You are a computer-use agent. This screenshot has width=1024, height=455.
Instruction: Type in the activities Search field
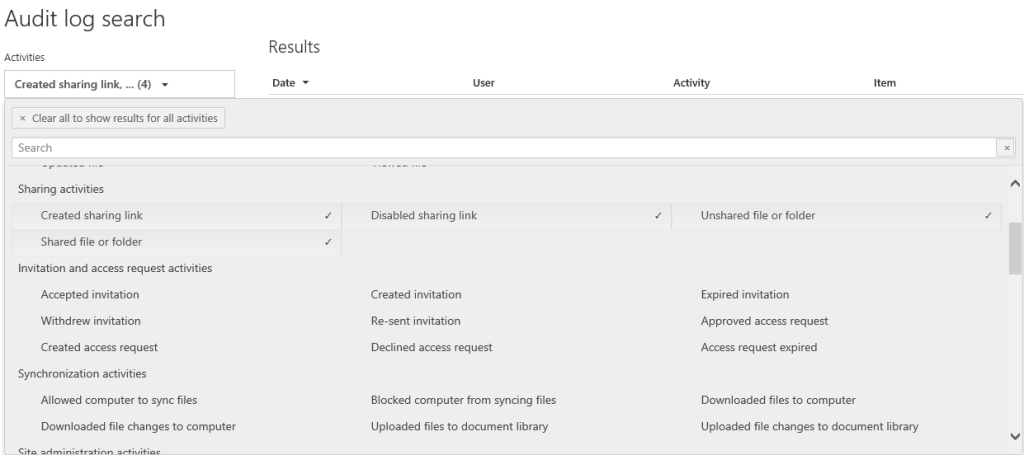tap(500, 148)
